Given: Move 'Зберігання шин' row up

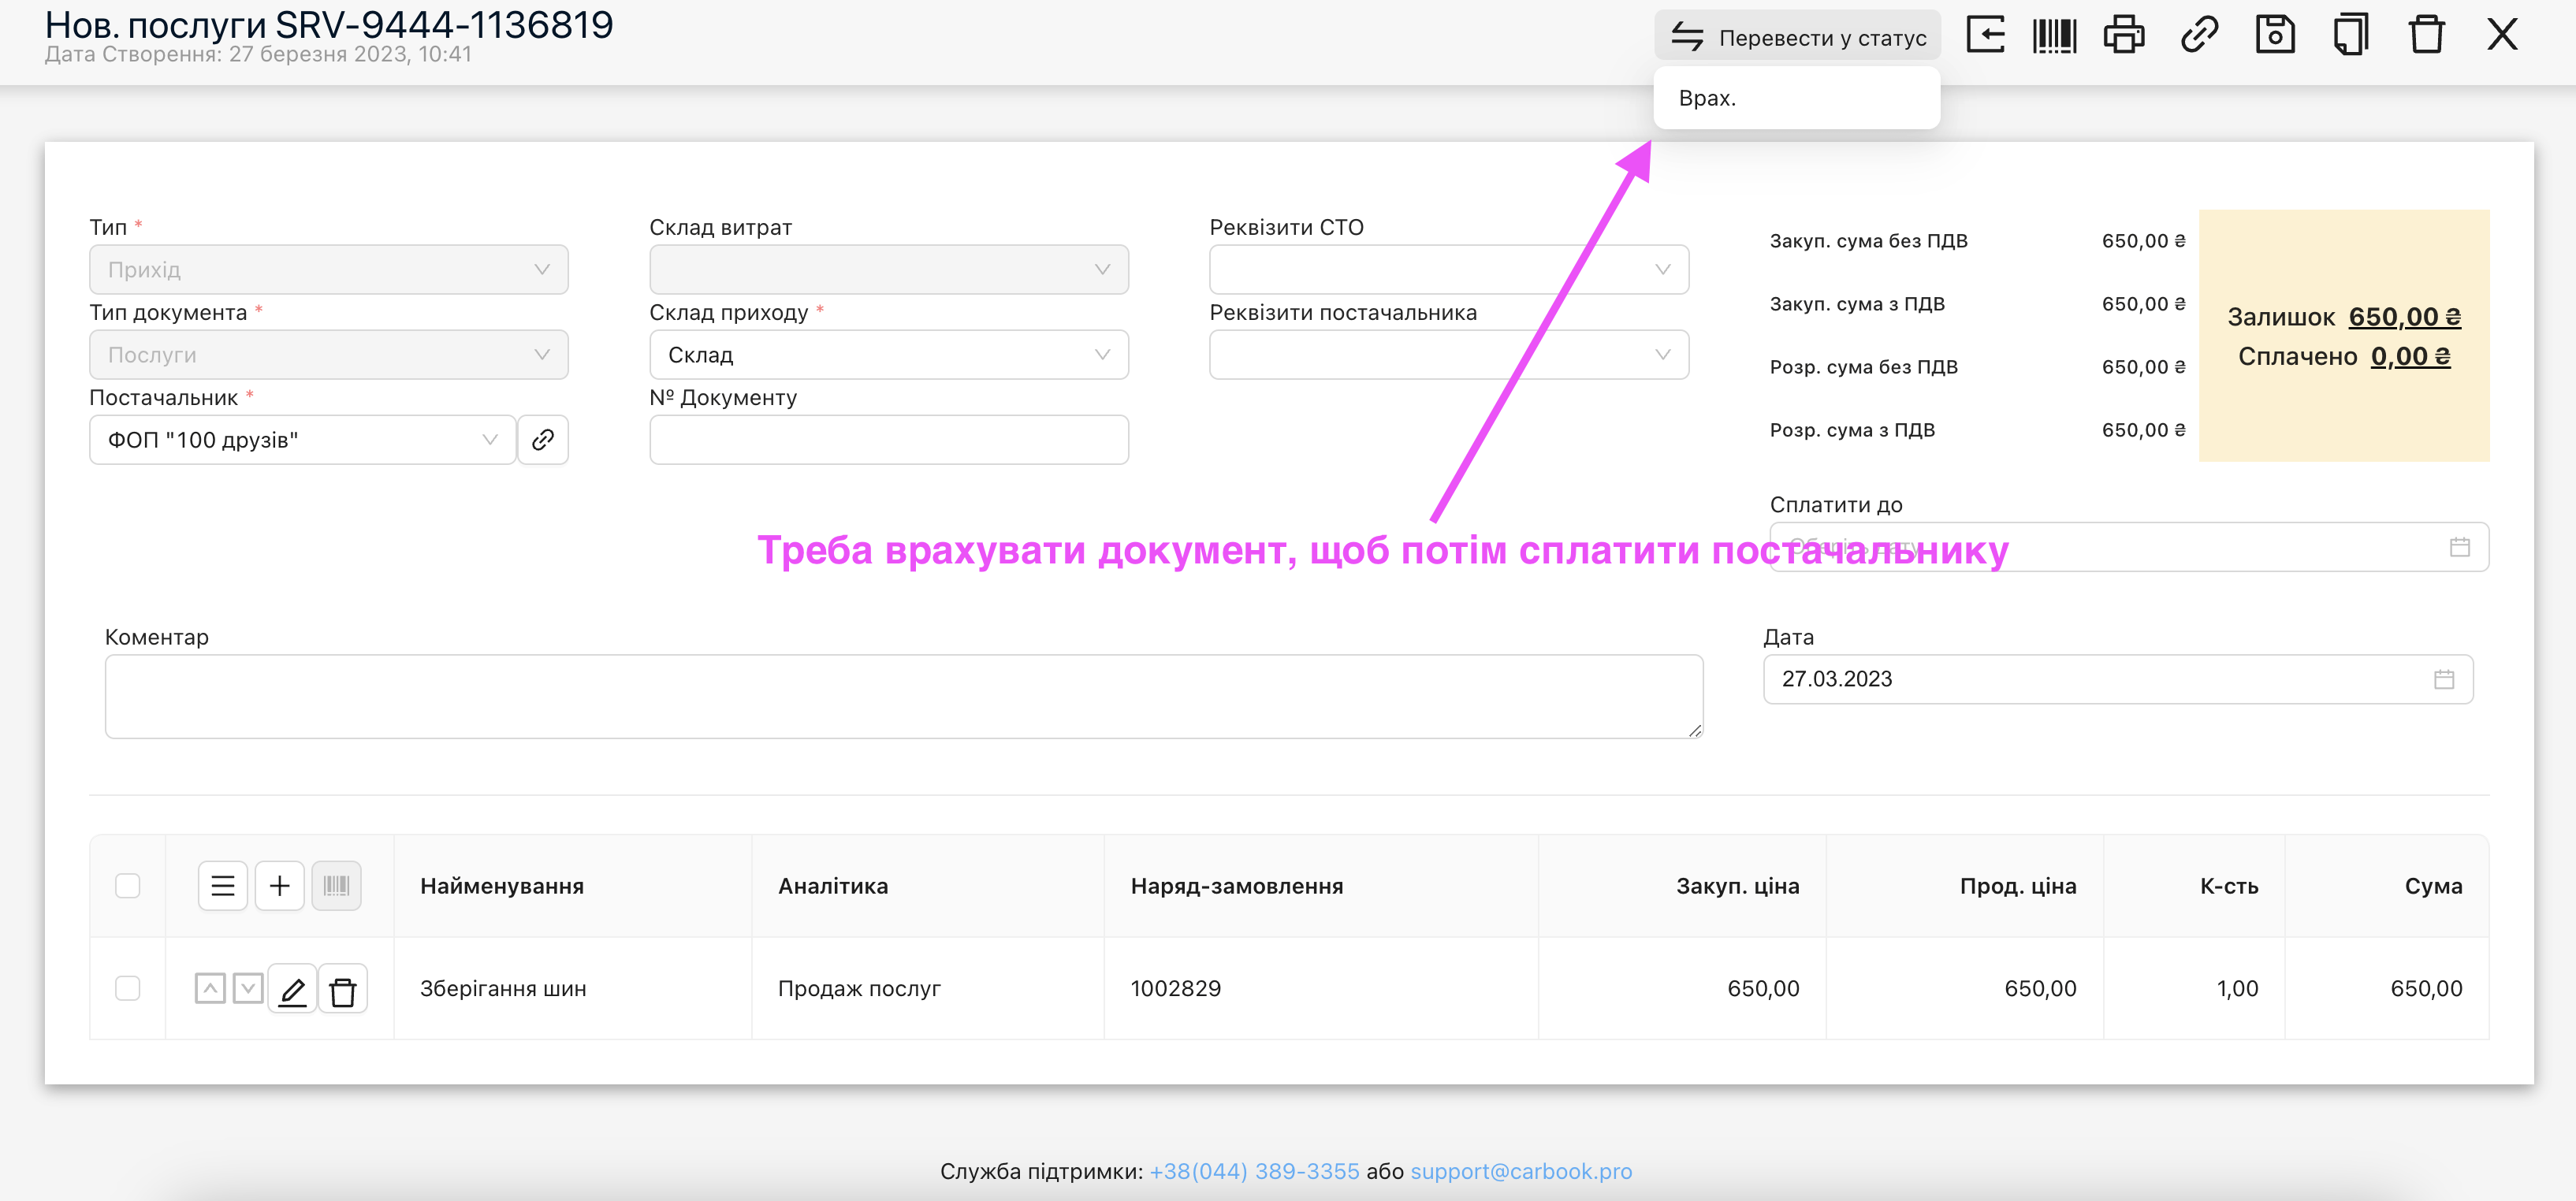Looking at the screenshot, I should [x=210, y=988].
